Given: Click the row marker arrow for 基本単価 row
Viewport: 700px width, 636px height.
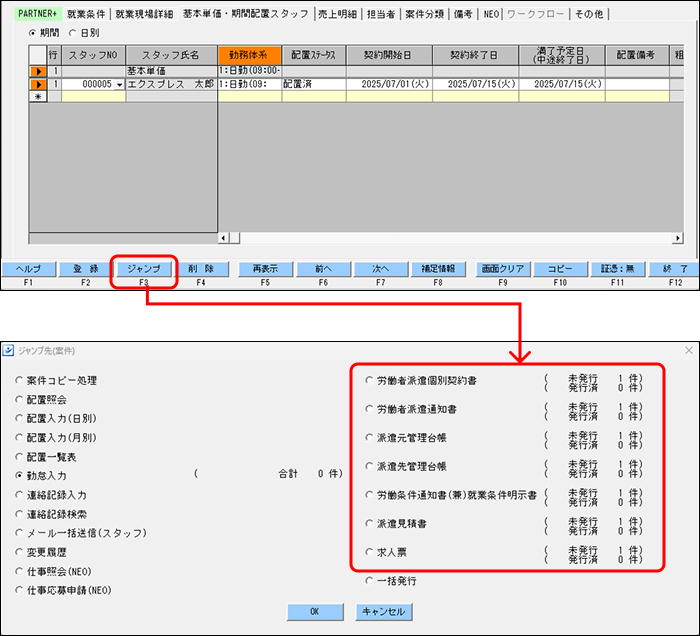Looking at the screenshot, I should (38, 71).
